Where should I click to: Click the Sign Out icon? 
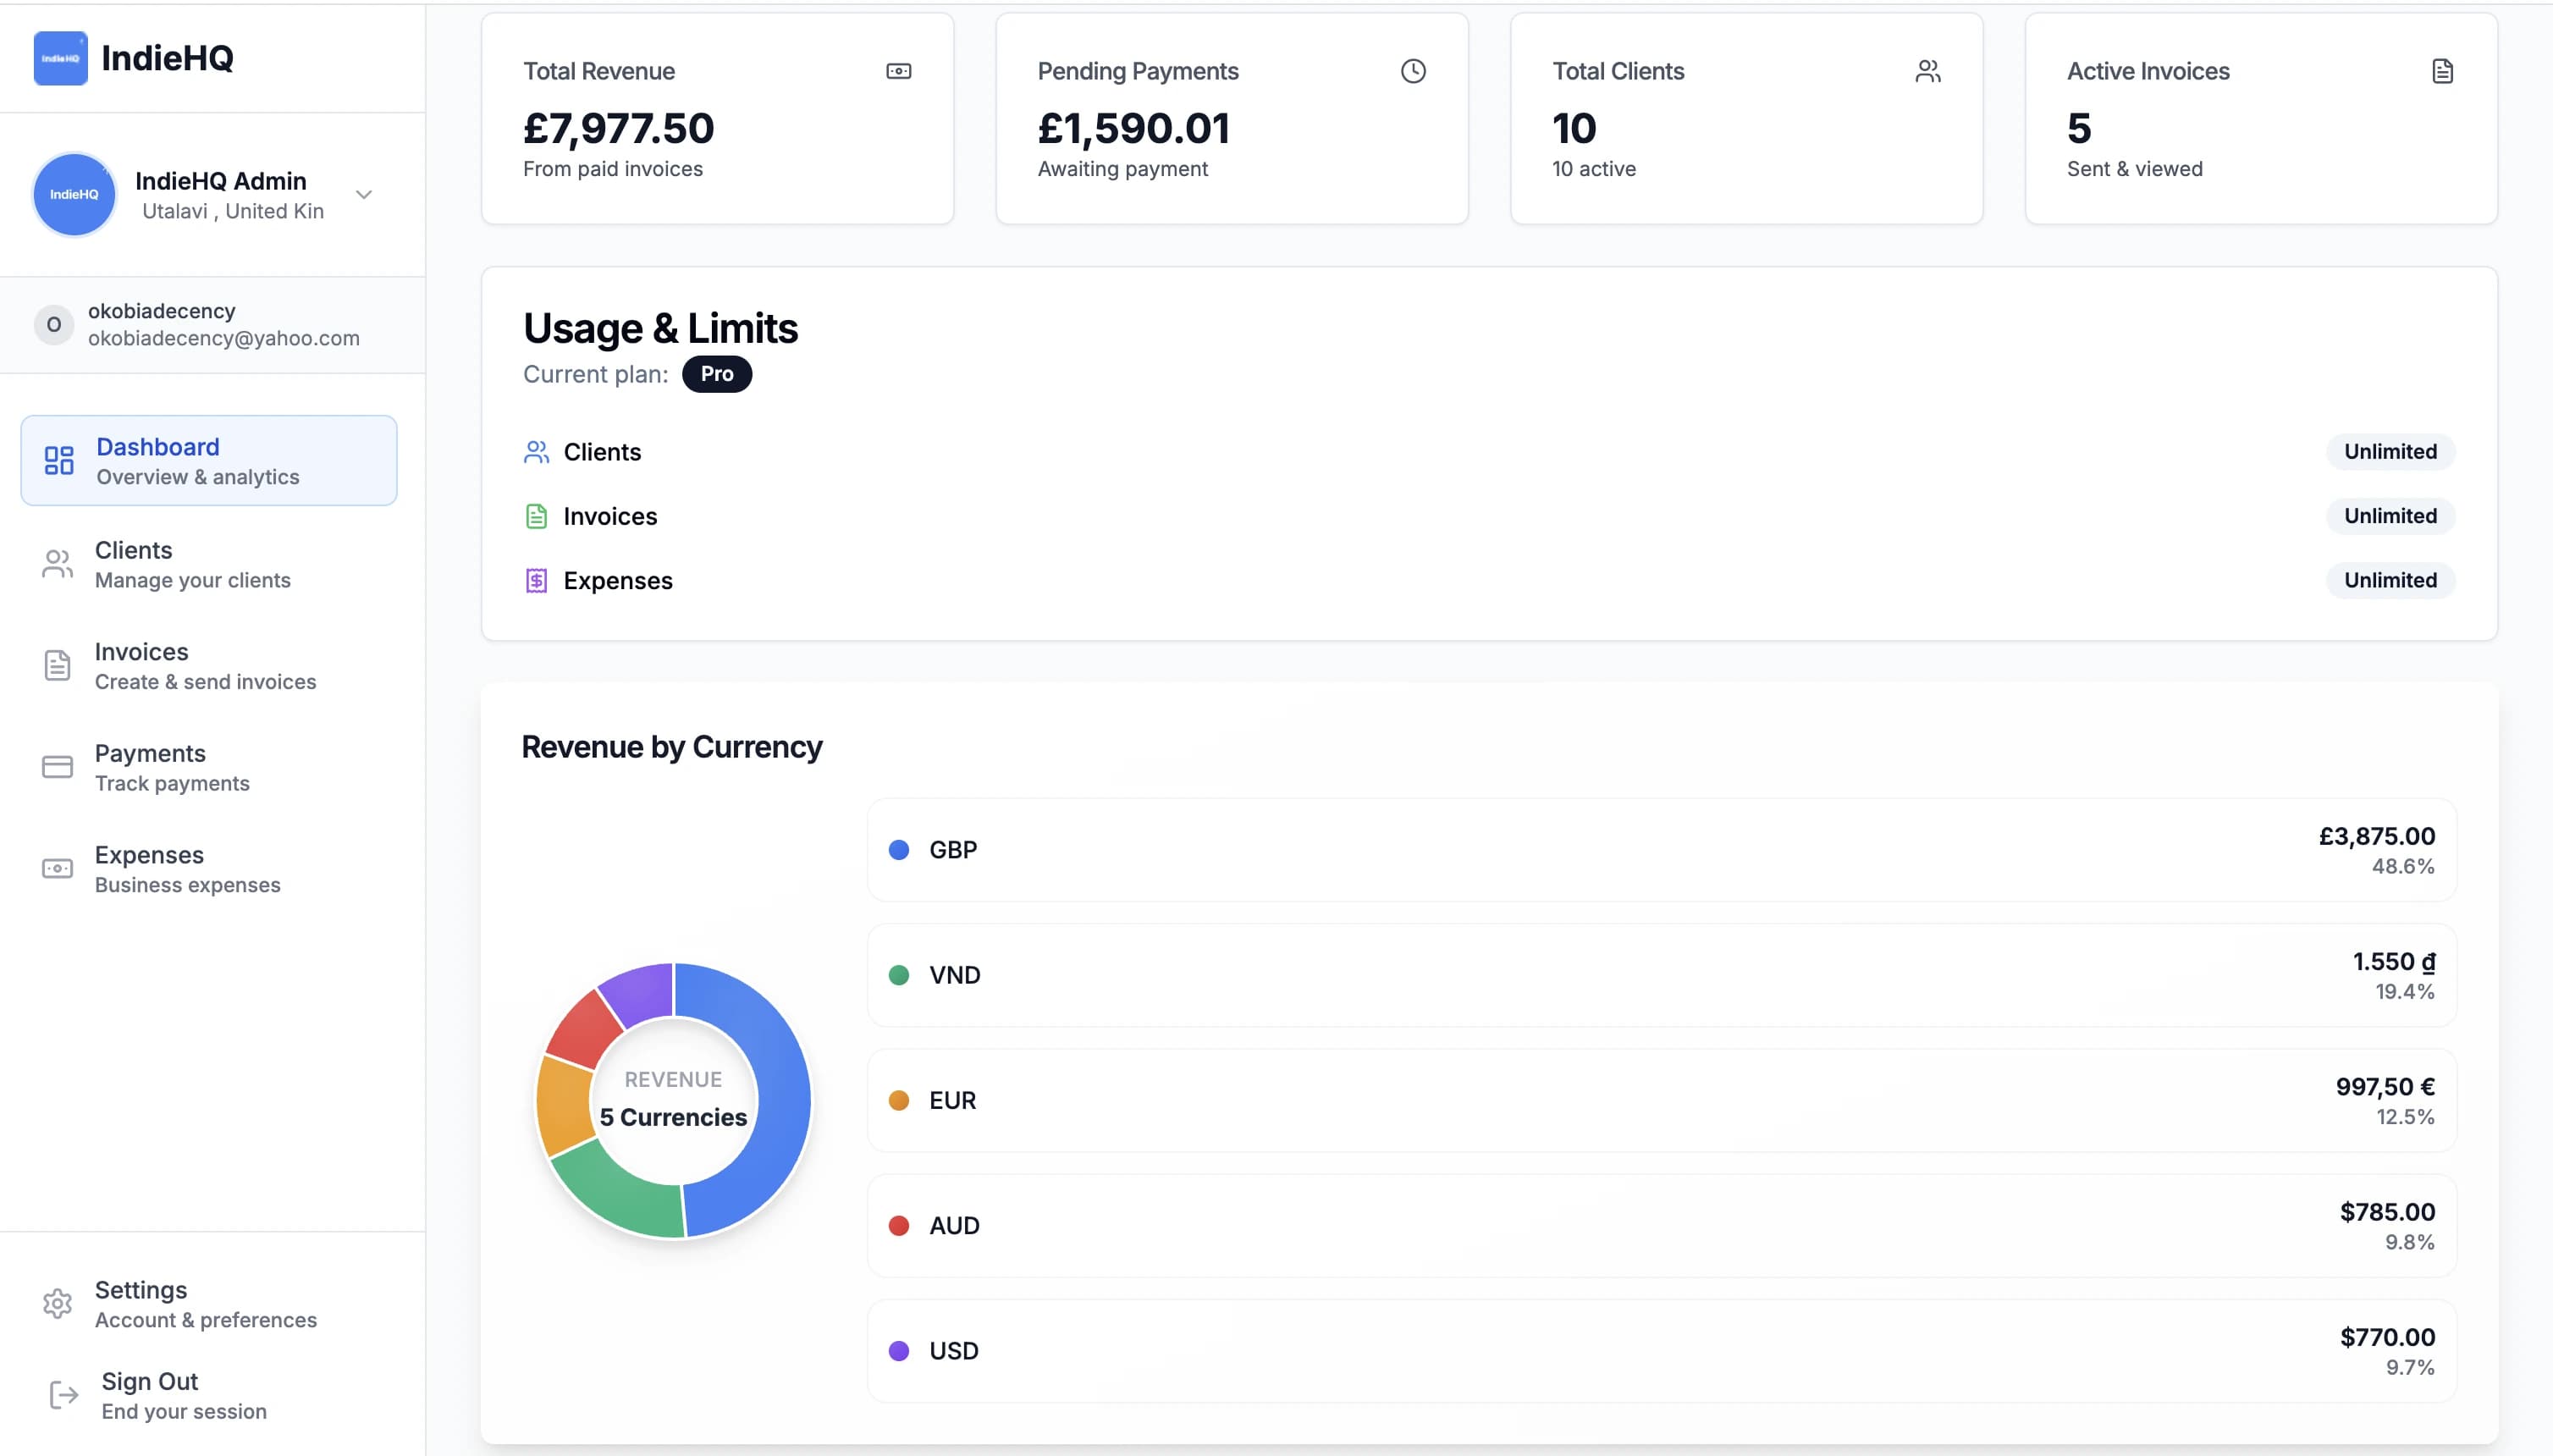(x=60, y=1393)
